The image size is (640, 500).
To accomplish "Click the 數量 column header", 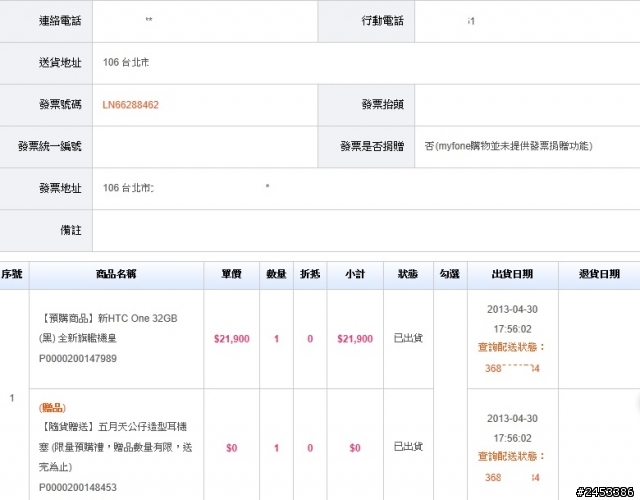I will (276, 275).
